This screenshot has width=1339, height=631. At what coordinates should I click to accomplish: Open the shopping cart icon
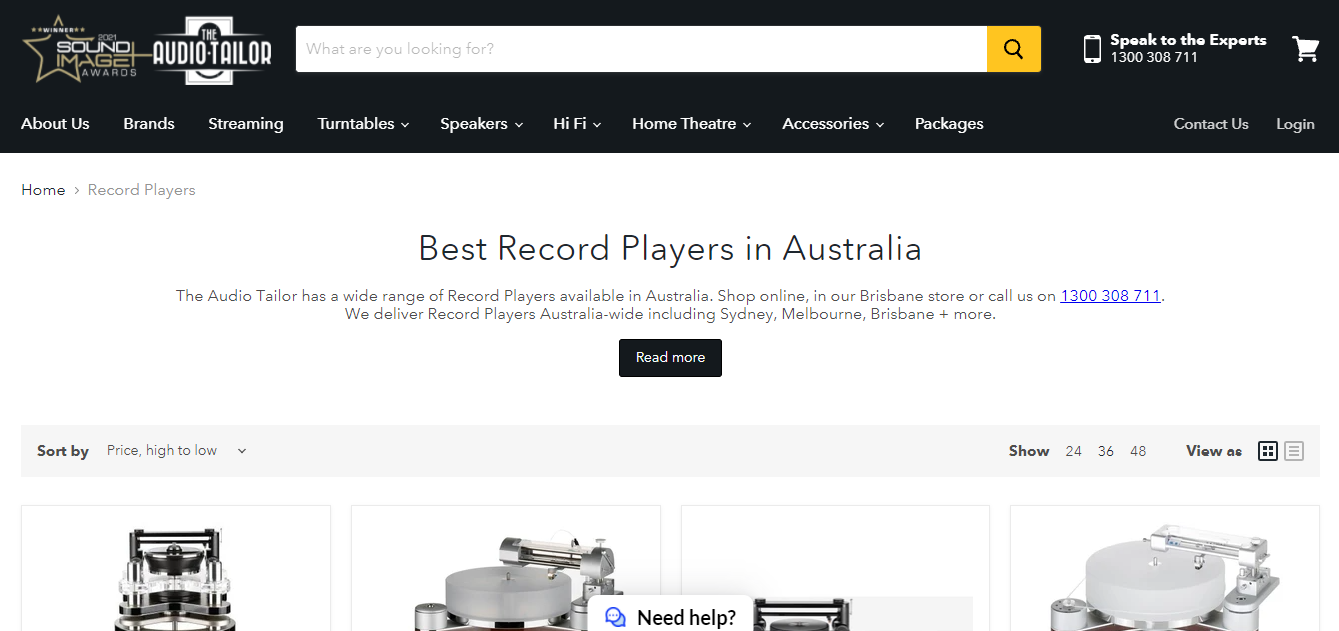1306,49
